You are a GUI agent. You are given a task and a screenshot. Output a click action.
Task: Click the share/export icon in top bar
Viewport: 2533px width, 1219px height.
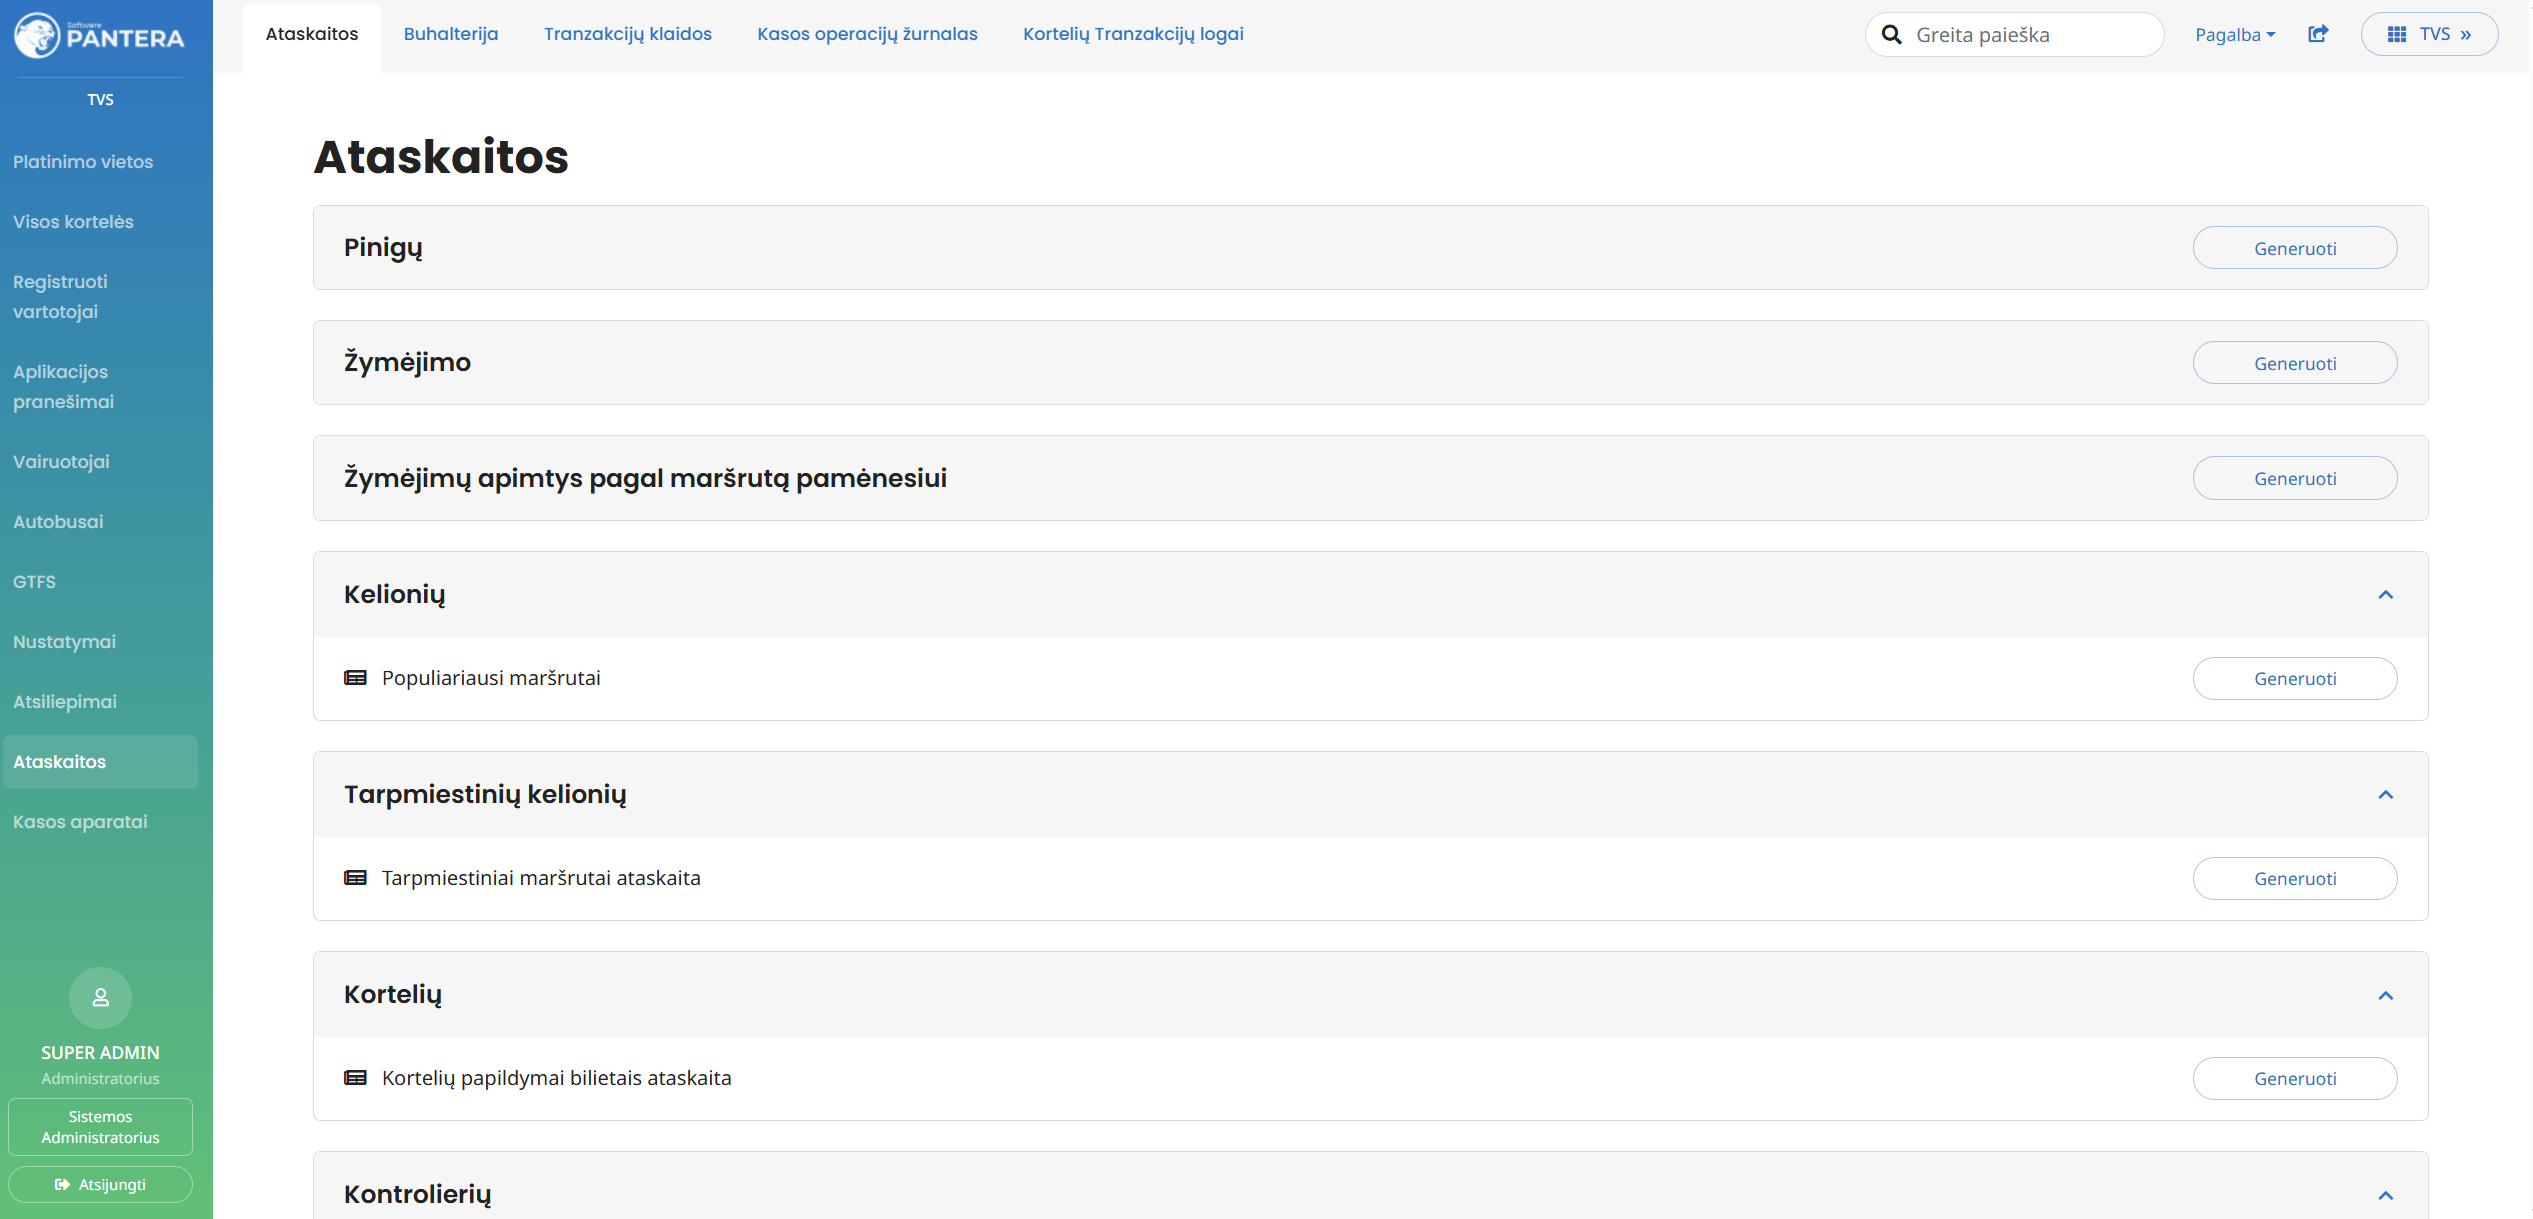point(2318,34)
